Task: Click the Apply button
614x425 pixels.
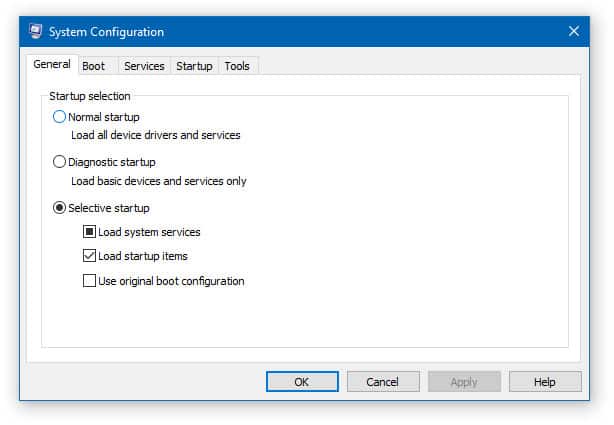Action: click(464, 382)
